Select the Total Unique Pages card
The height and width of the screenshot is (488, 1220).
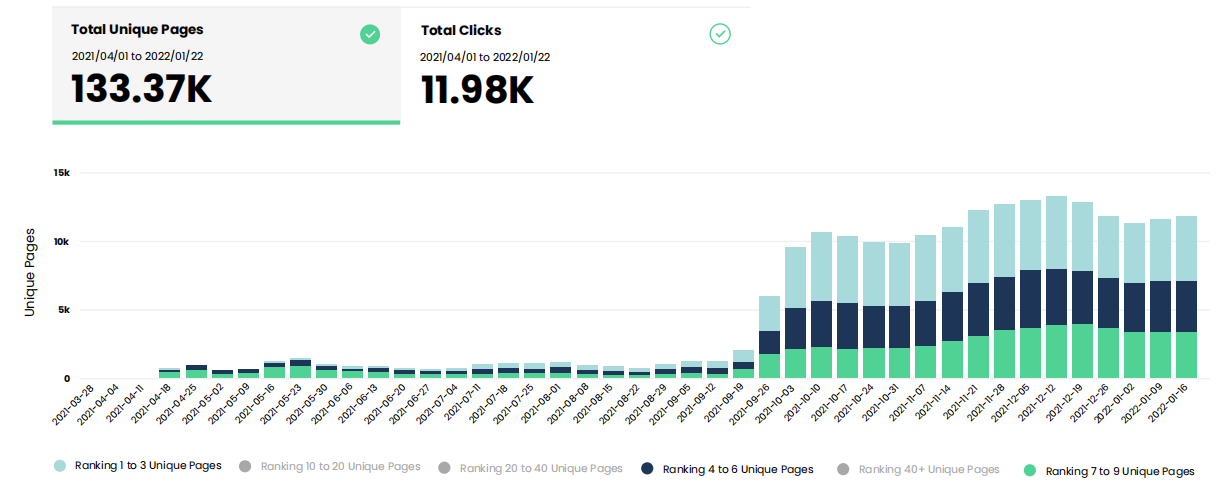[226, 66]
